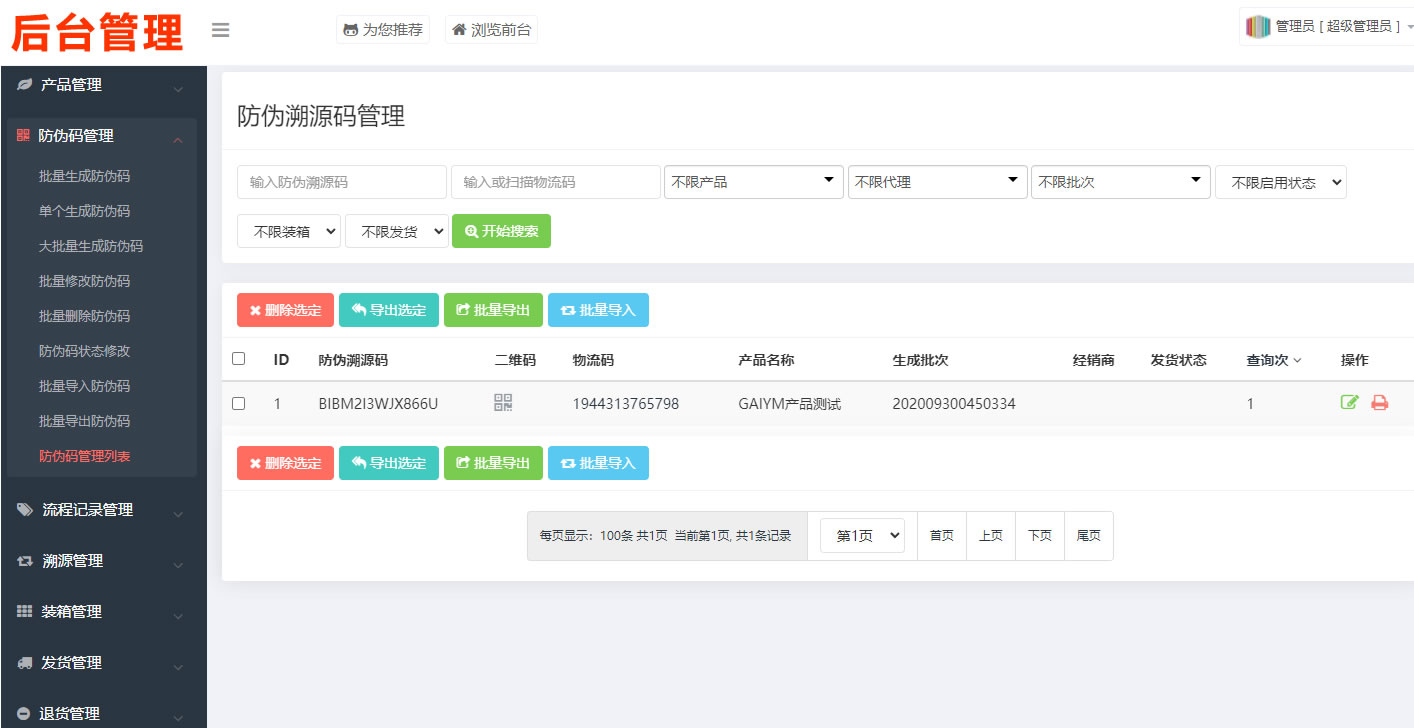Collapse the 防伪码管理 sidebar section
The width and height of the screenshot is (1414, 728).
click(102, 136)
